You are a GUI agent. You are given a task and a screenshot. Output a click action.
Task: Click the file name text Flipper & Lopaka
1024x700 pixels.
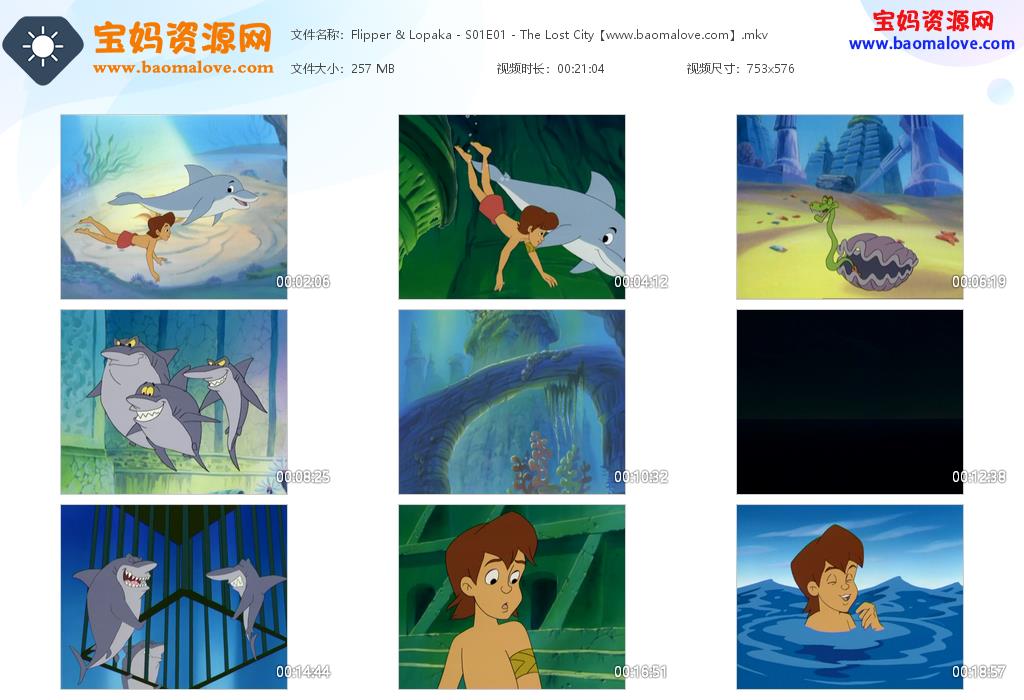401,35
